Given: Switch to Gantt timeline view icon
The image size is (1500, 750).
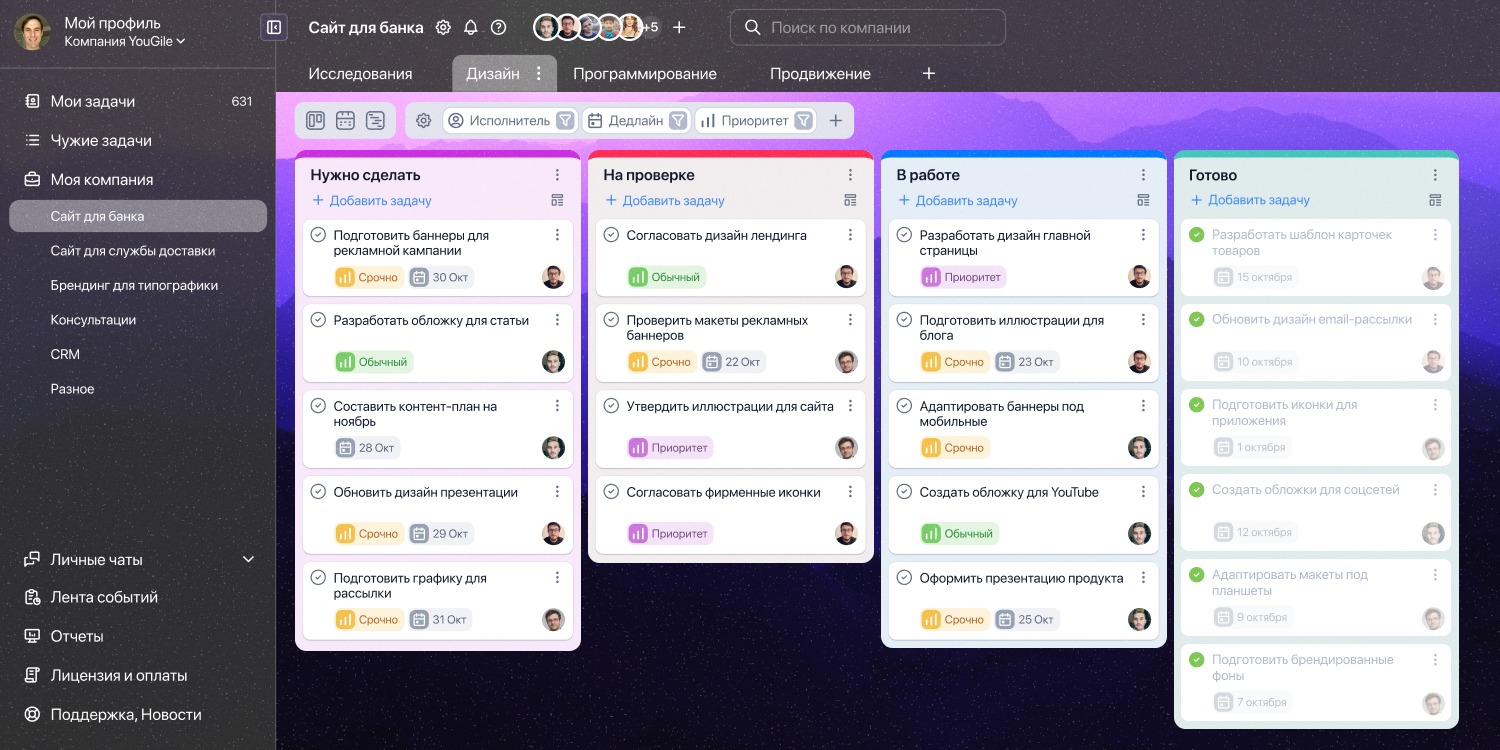Looking at the screenshot, I should (x=375, y=121).
